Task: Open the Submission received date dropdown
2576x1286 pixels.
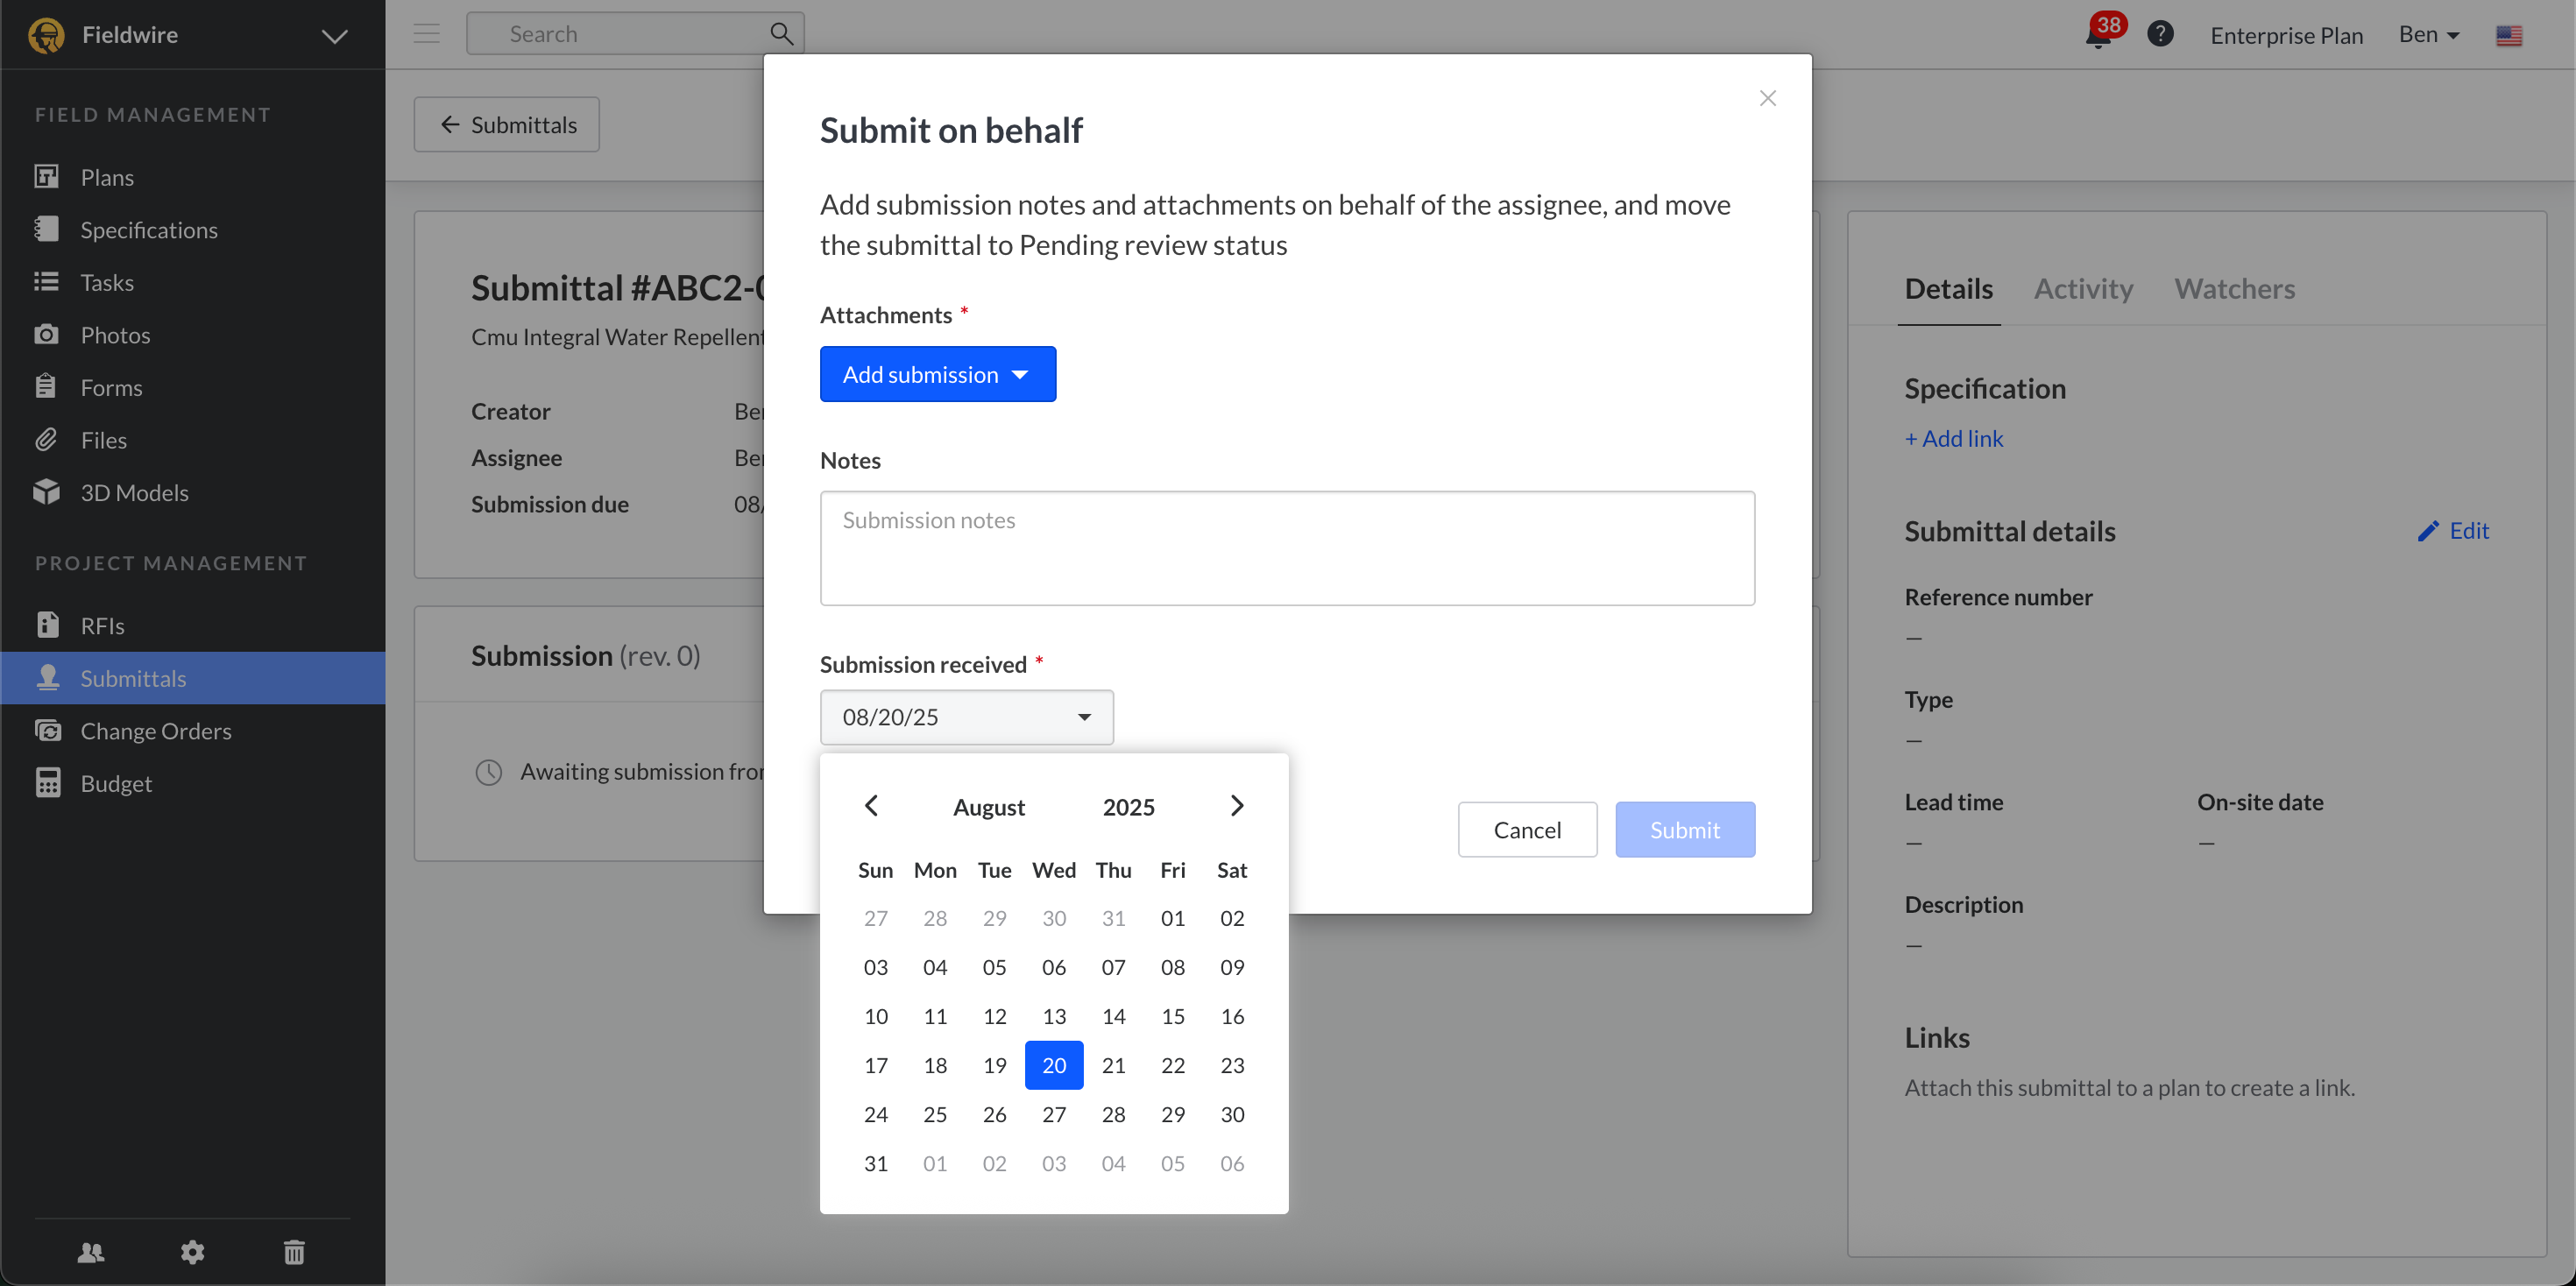Action: tap(966, 716)
